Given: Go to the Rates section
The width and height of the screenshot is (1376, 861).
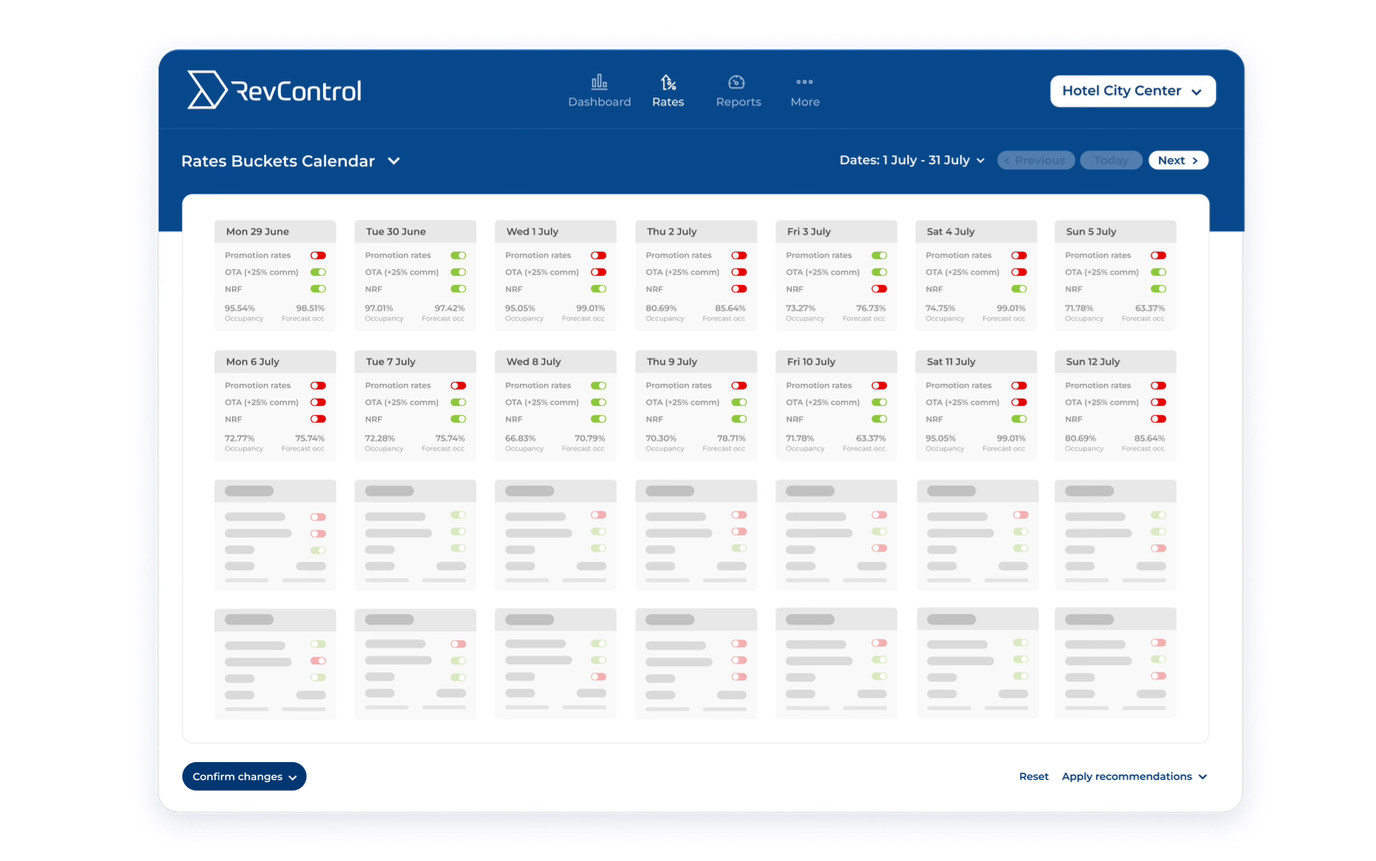Looking at the screenshot, I should [x=668, y=91].
